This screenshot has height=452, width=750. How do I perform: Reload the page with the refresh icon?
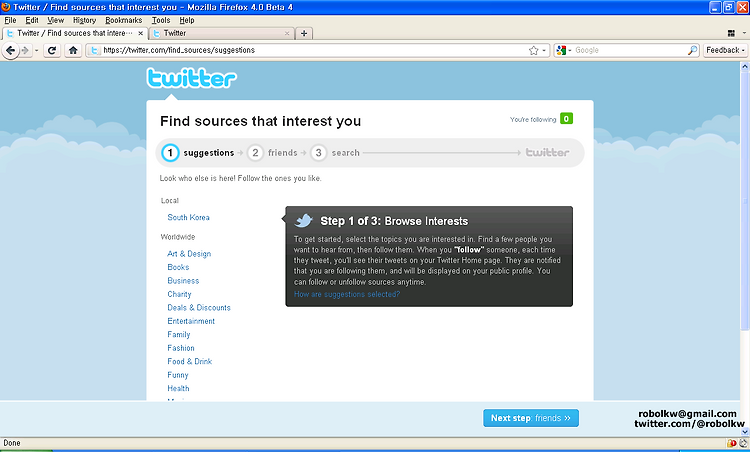pos(52,50)
